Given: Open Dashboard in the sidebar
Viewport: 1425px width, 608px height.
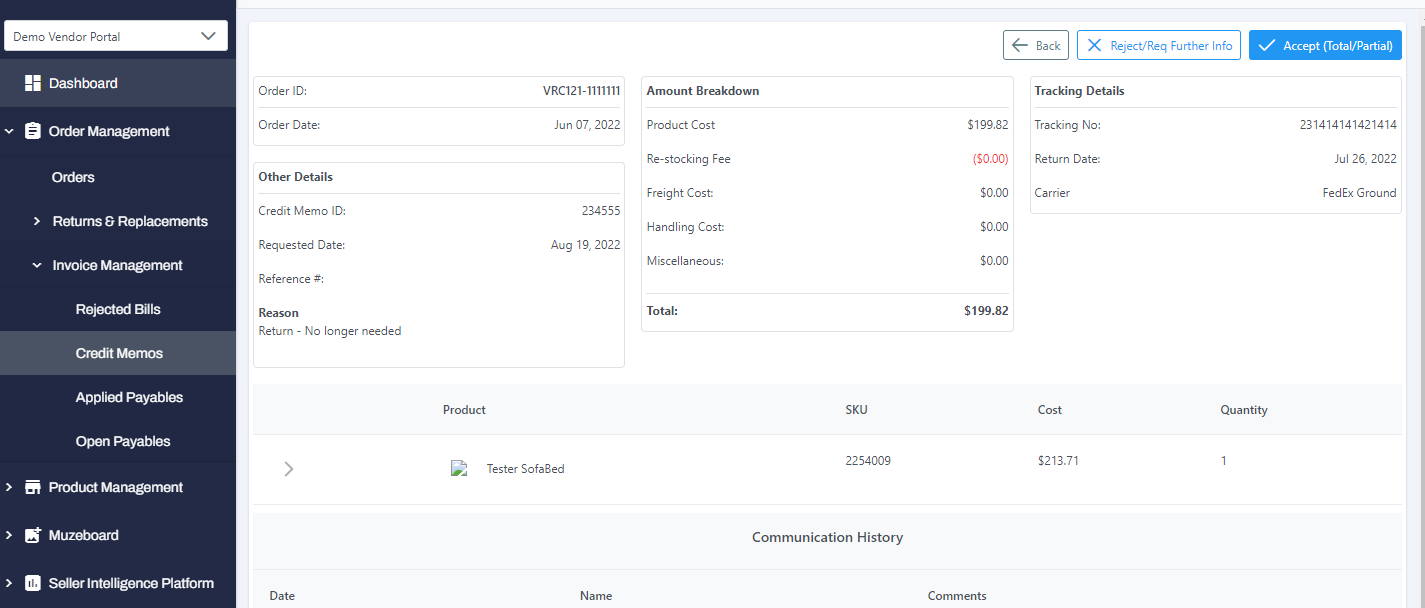Looking at the screenshot, I should [118, 83].
